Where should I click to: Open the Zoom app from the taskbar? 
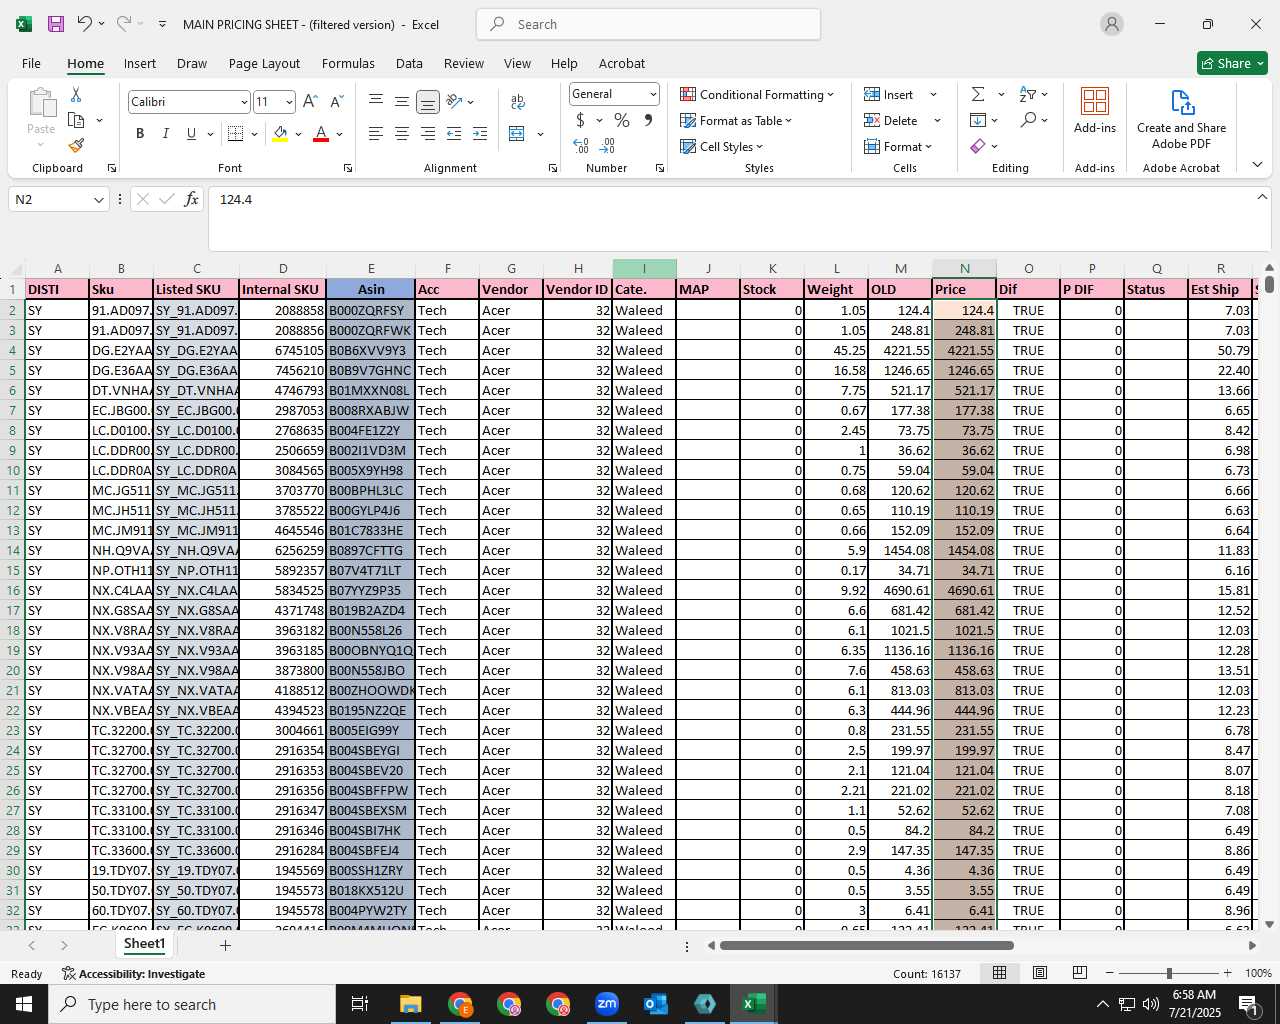pyautogui.click(x=607, y=1004)
